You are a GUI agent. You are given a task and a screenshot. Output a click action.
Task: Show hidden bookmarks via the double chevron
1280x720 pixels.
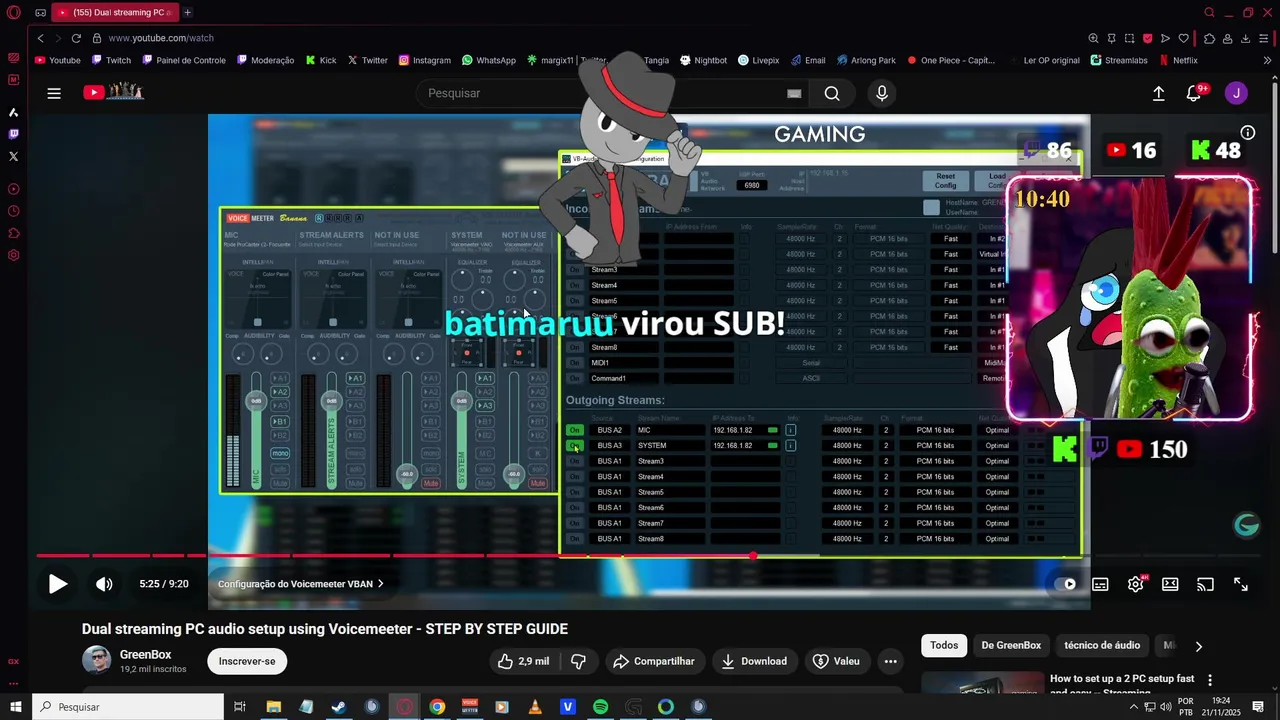pyautogui.click(x=1267, y=60)
